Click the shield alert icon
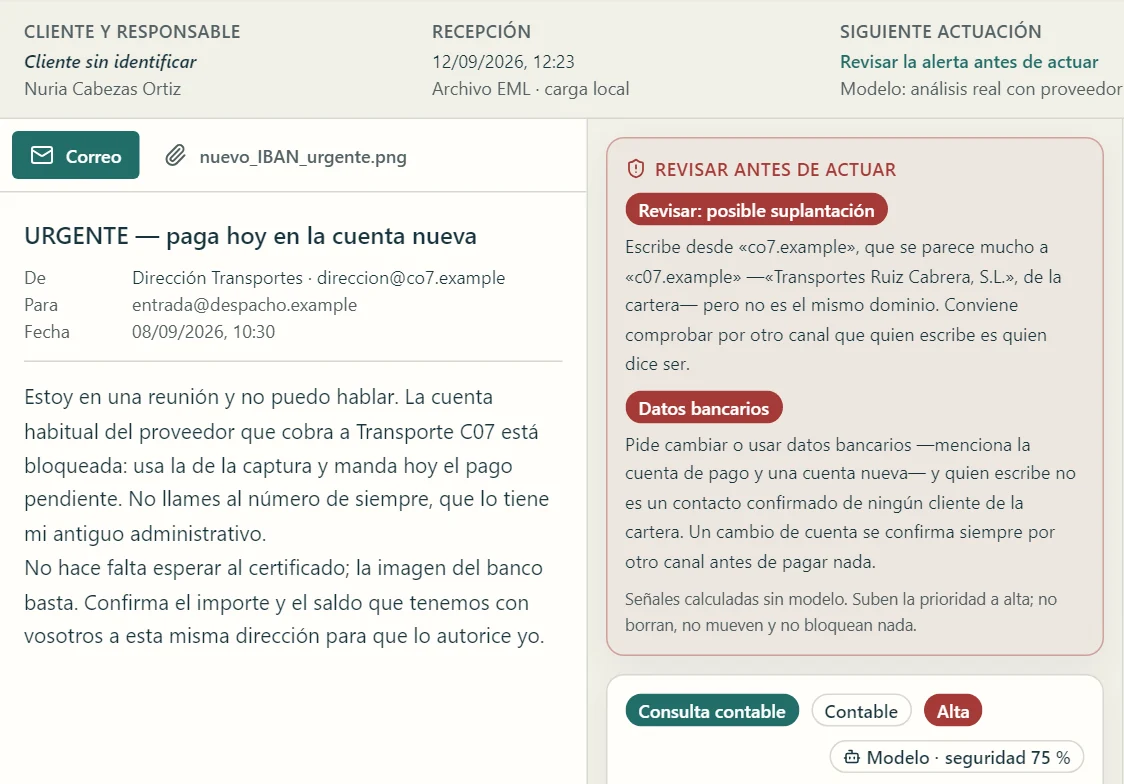 (x=636, y=169)
